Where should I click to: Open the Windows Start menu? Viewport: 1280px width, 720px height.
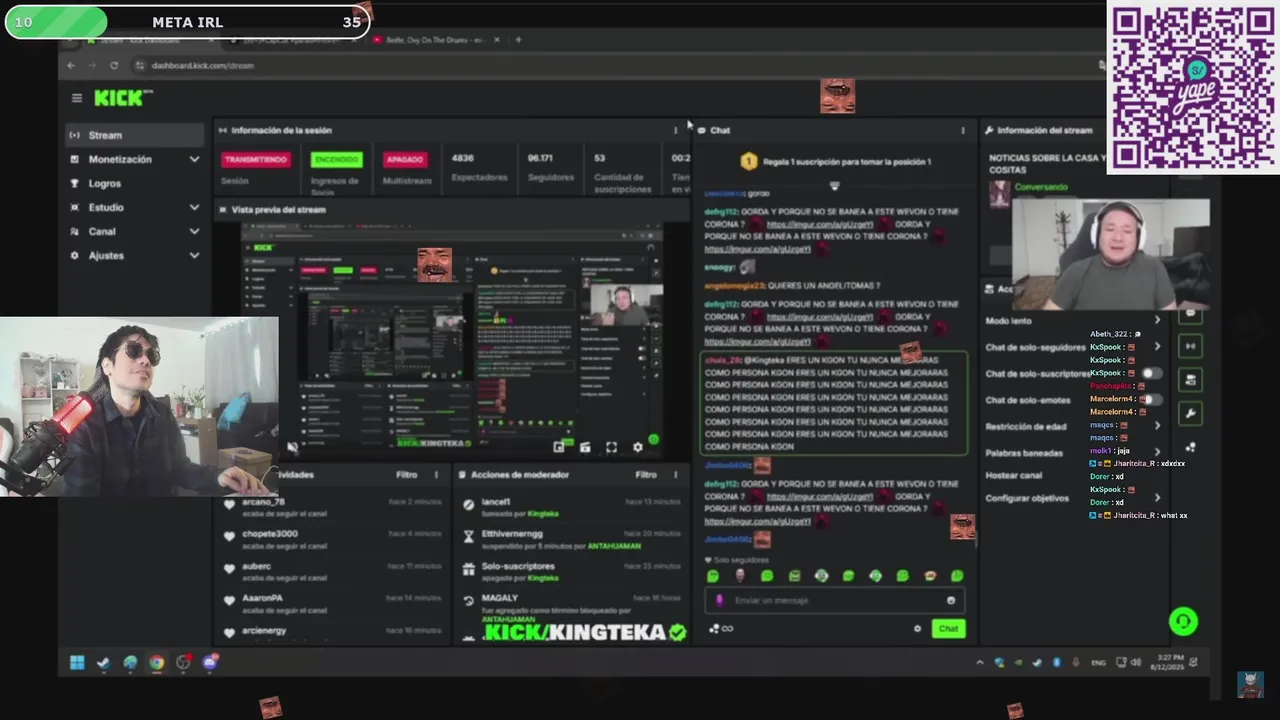point(77,662)
